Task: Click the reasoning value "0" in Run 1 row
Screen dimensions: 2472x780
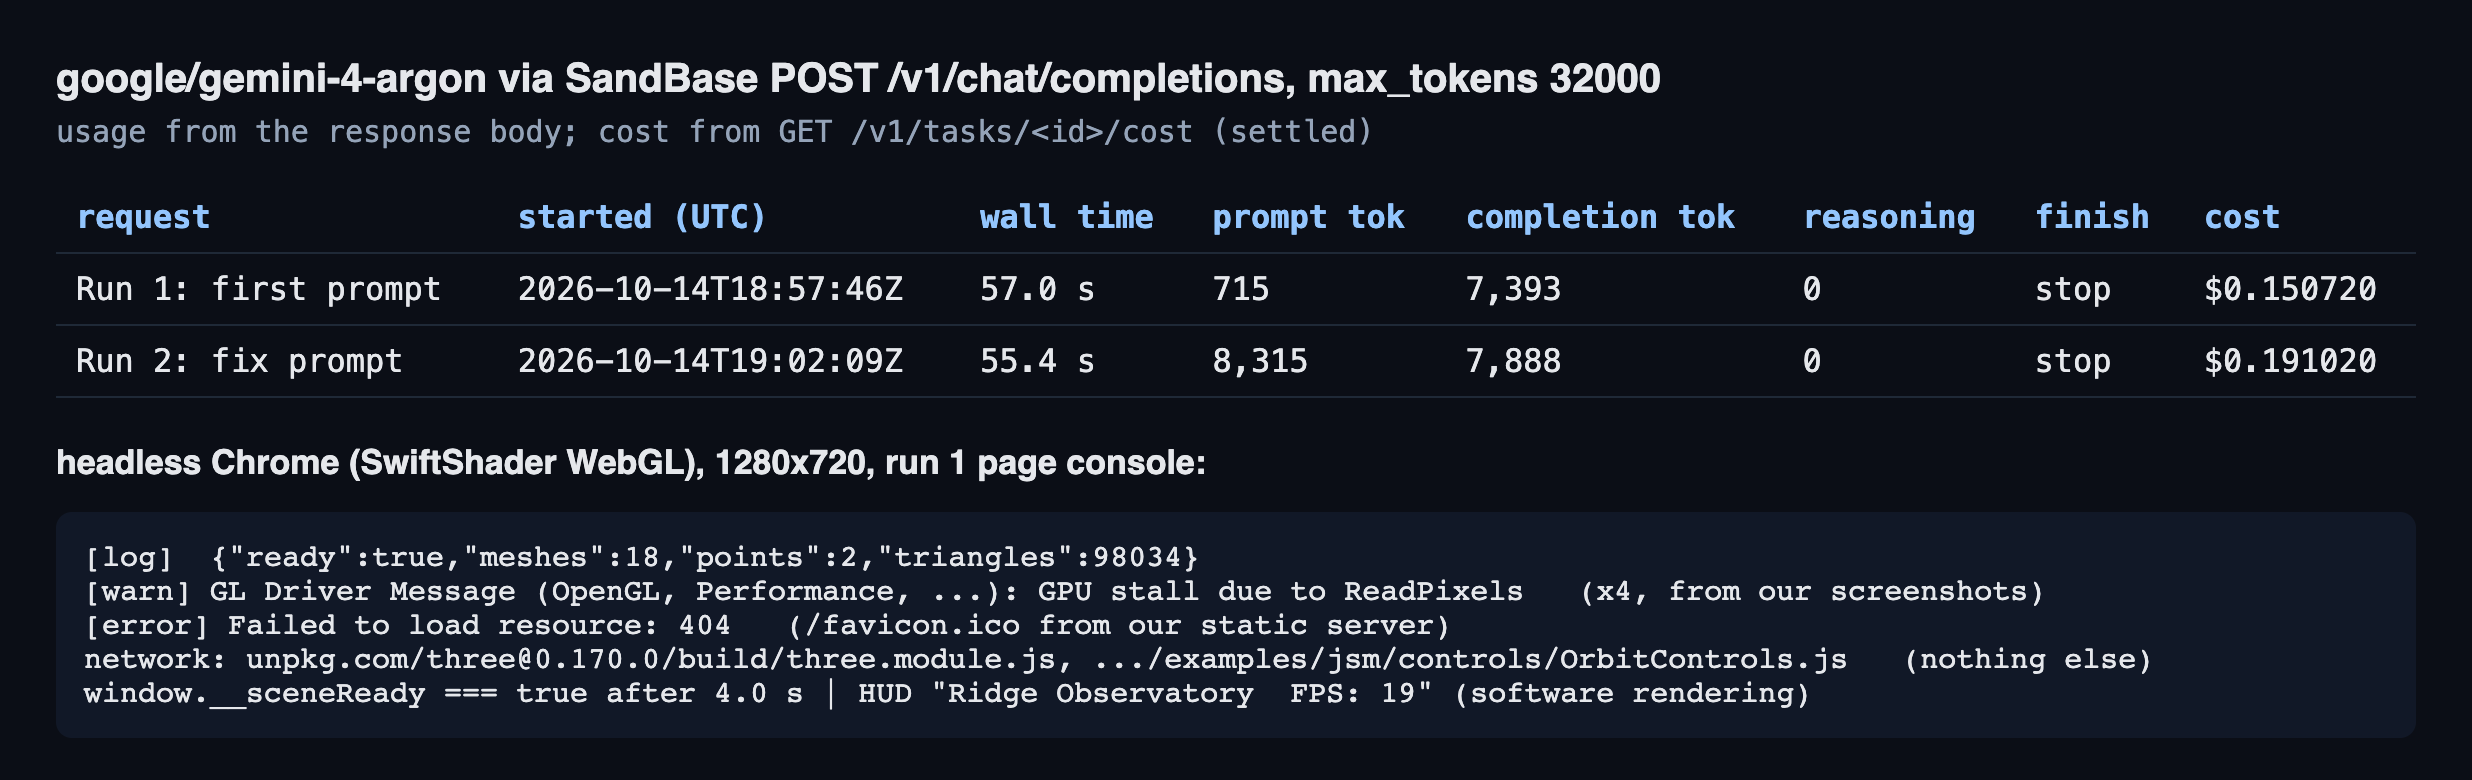Action: click(1812, 289)
